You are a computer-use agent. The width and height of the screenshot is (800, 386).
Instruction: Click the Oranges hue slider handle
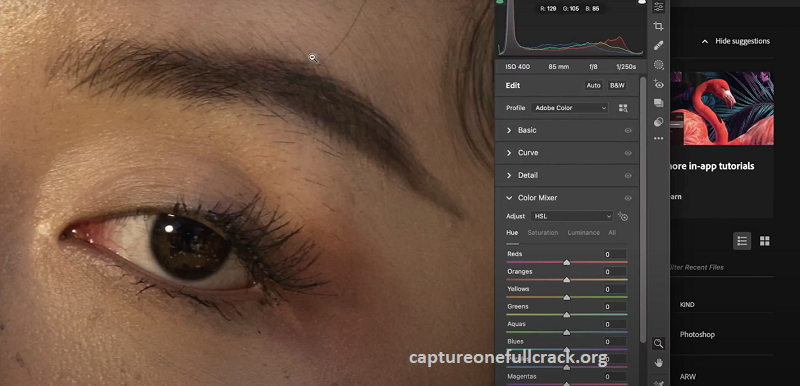tap(566, 279)
